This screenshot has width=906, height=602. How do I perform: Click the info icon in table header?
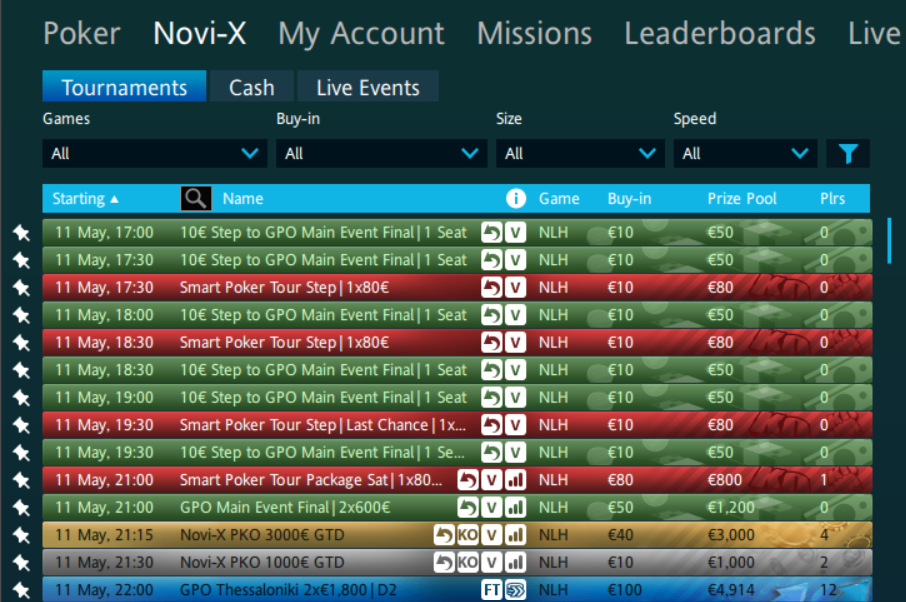coord(516,199)
